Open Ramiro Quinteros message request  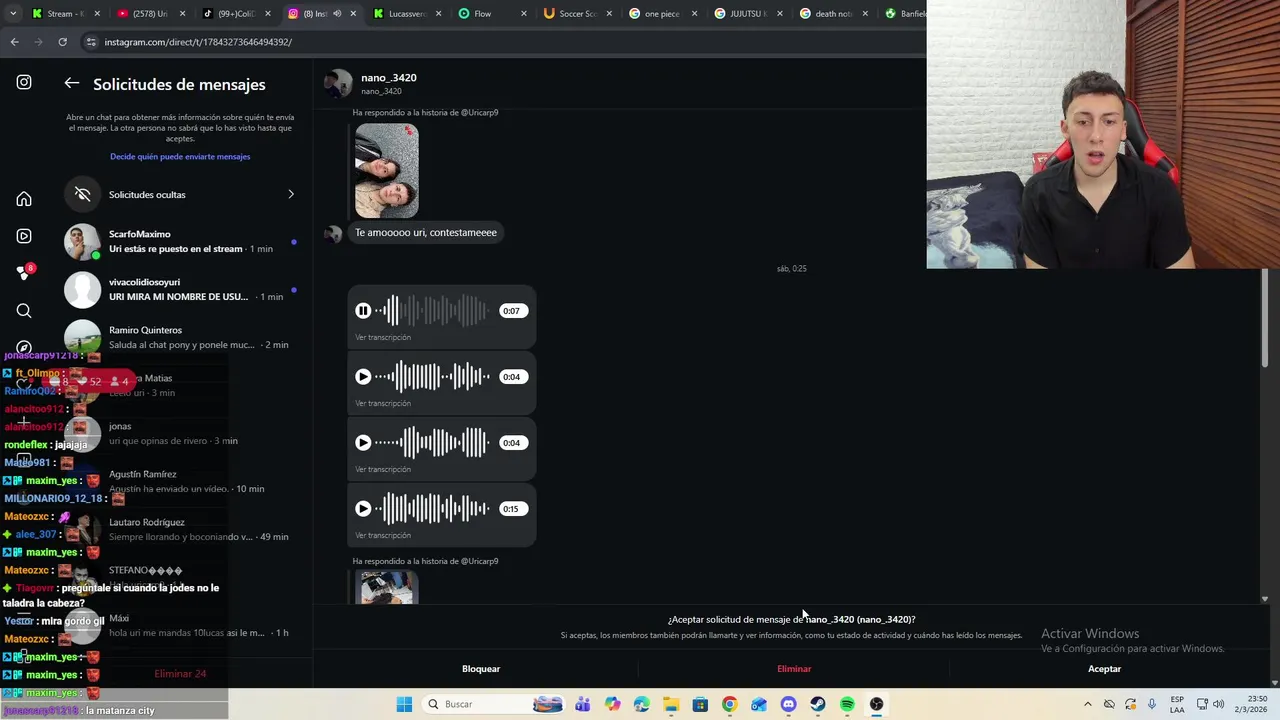(x=182, y=337)
